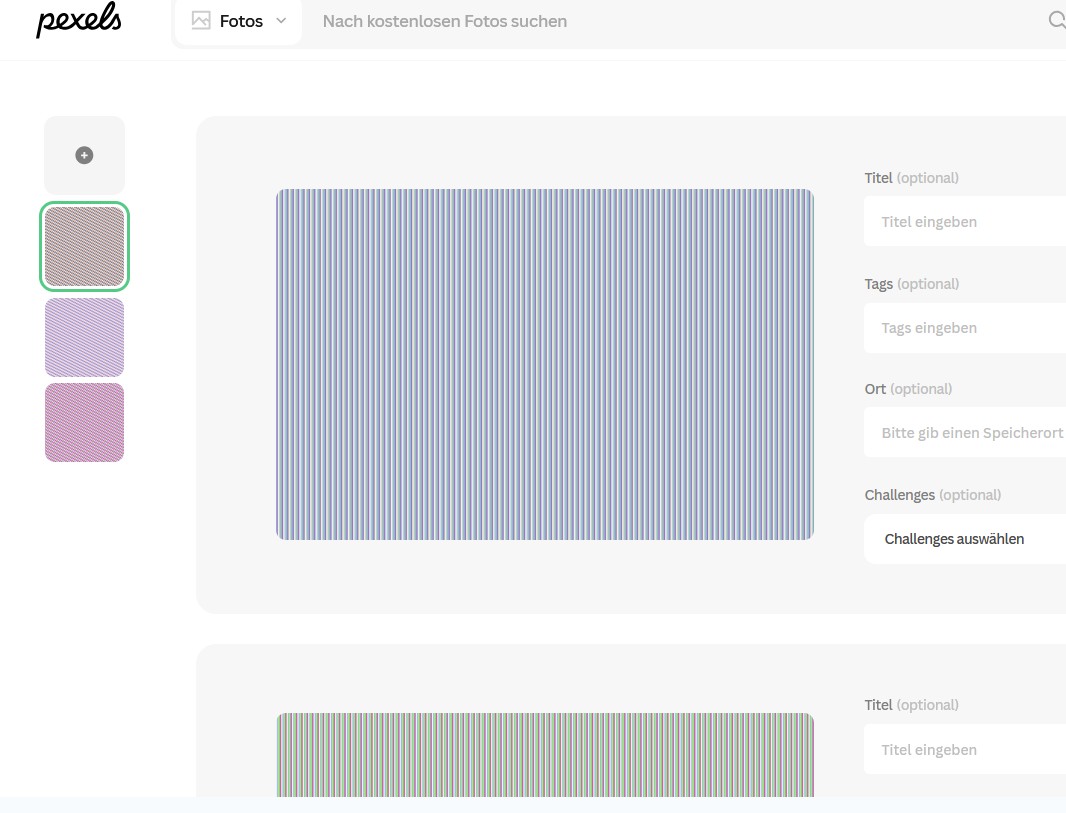The height and width of the screenshot is (813, 1066).
Task: Open the 'Challenges auswählen' dropdown
Action: click(965, 539)
